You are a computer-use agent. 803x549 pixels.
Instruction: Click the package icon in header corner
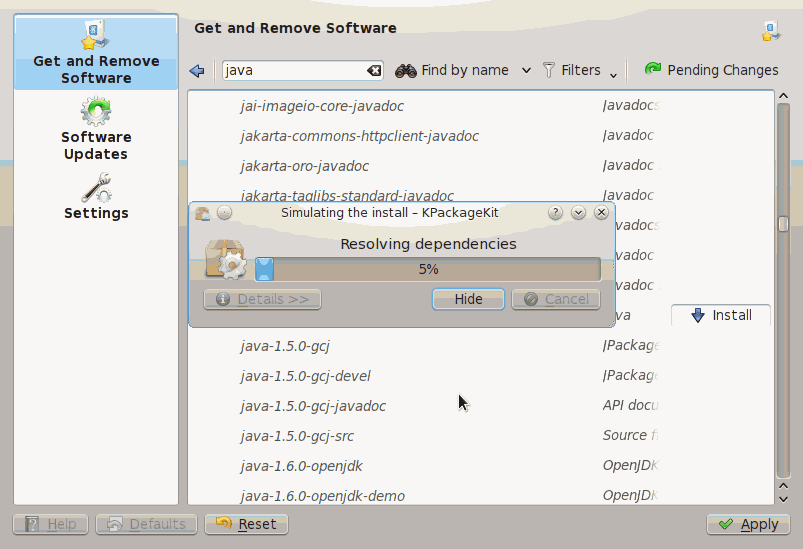[771, 31]
